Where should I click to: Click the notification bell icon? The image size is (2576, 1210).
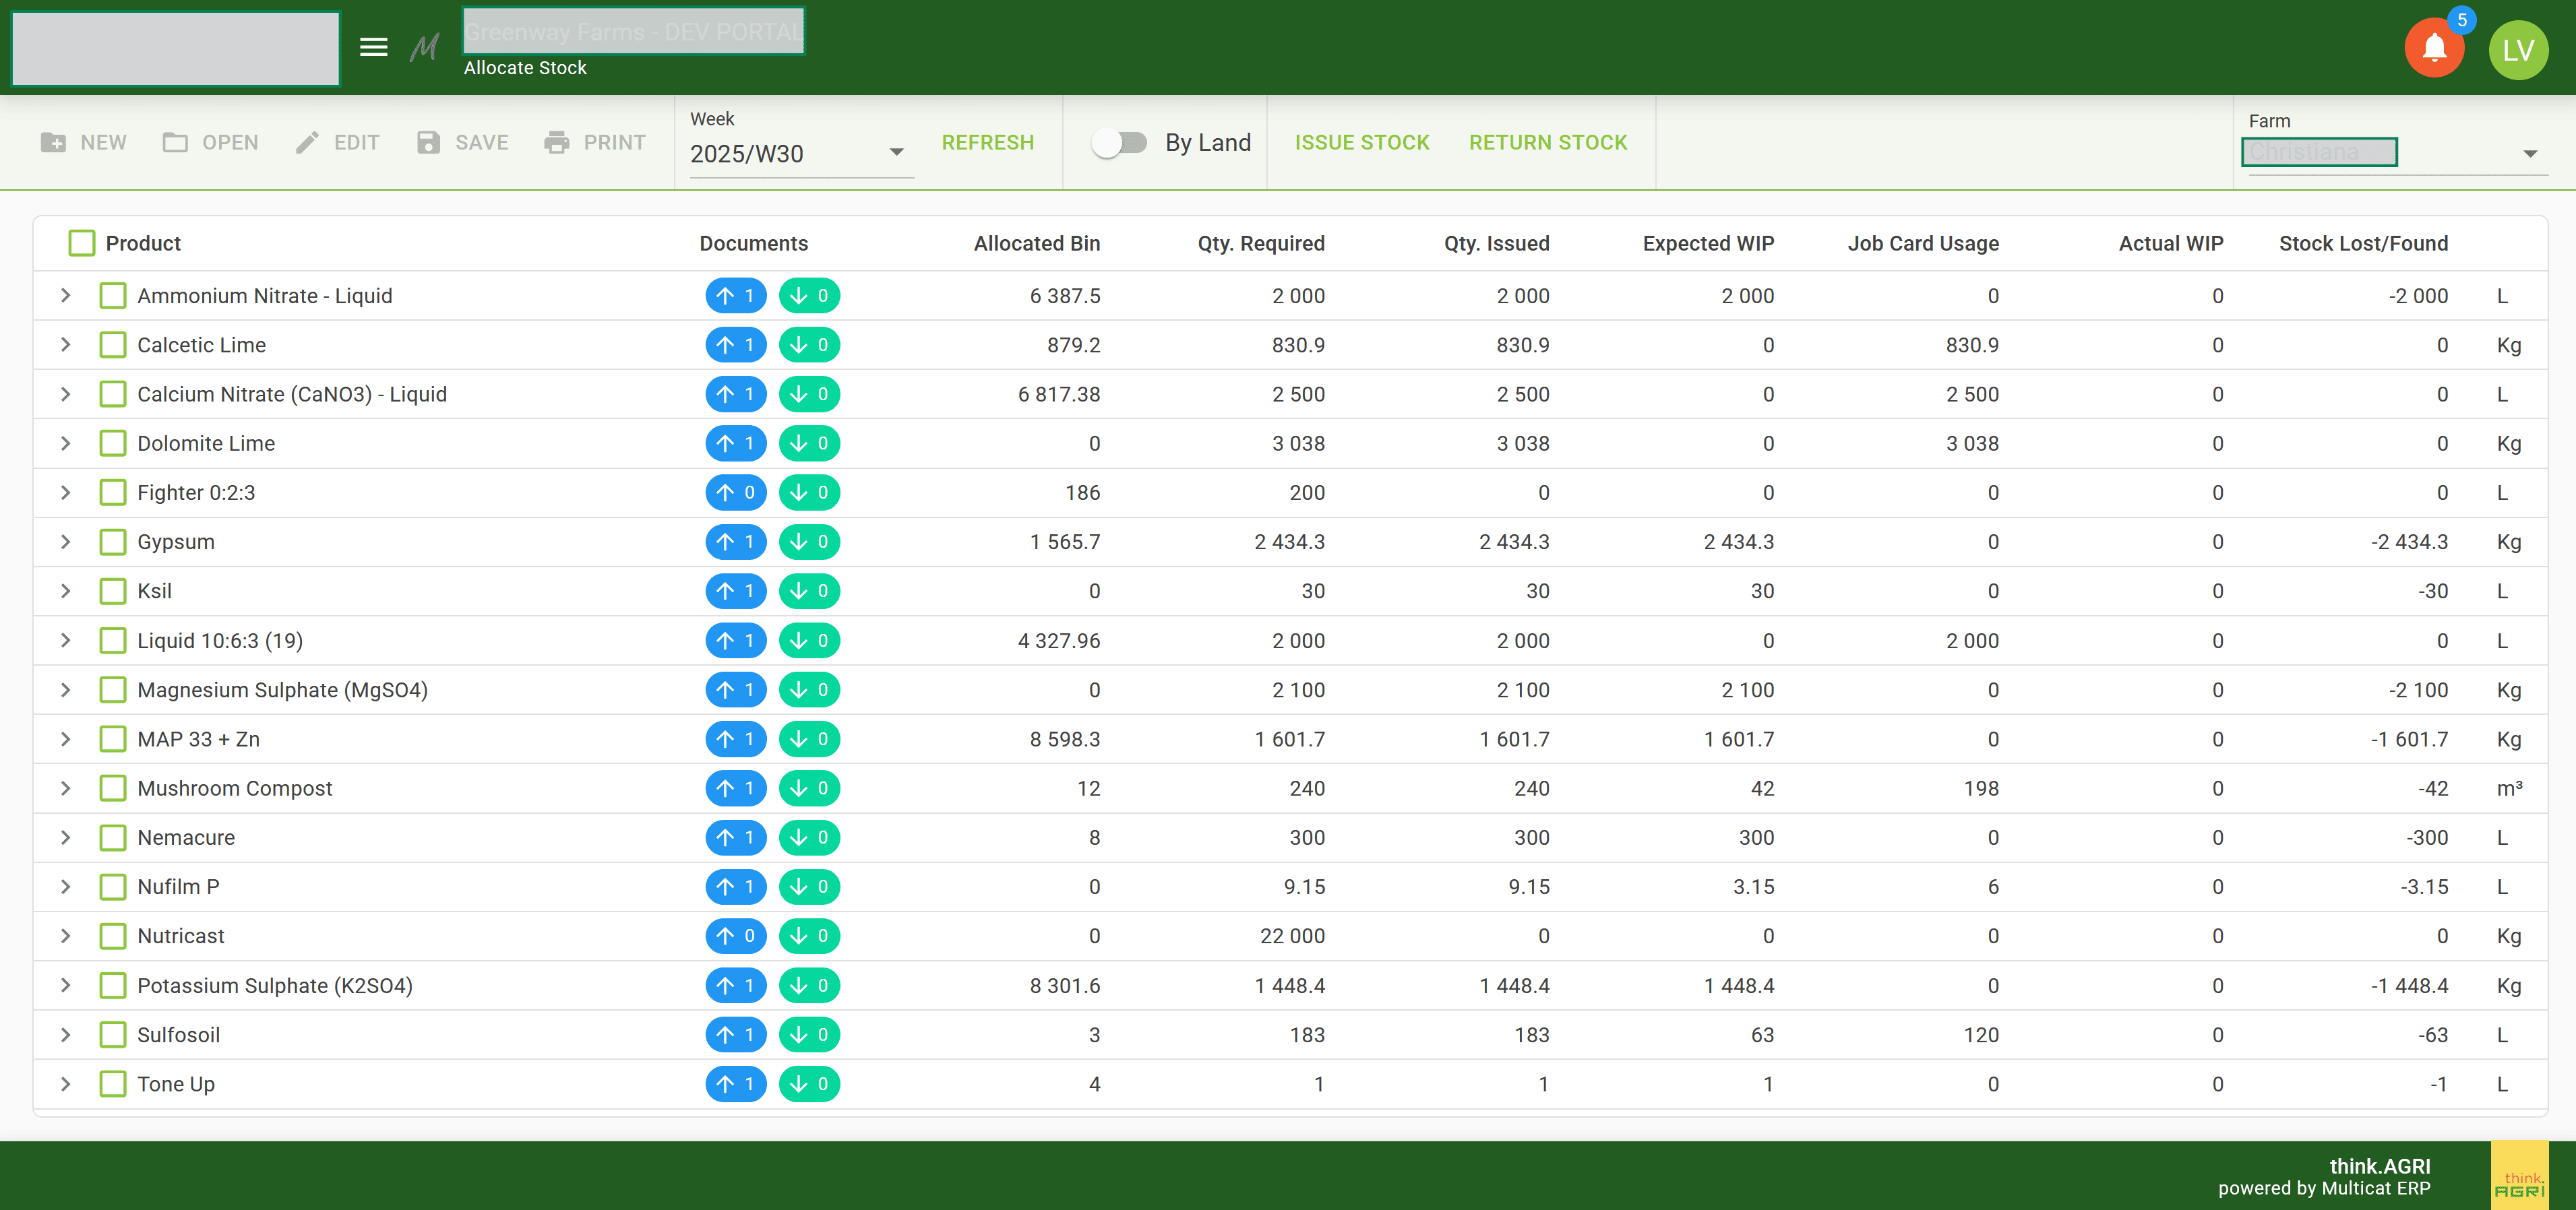point(2434,49)
